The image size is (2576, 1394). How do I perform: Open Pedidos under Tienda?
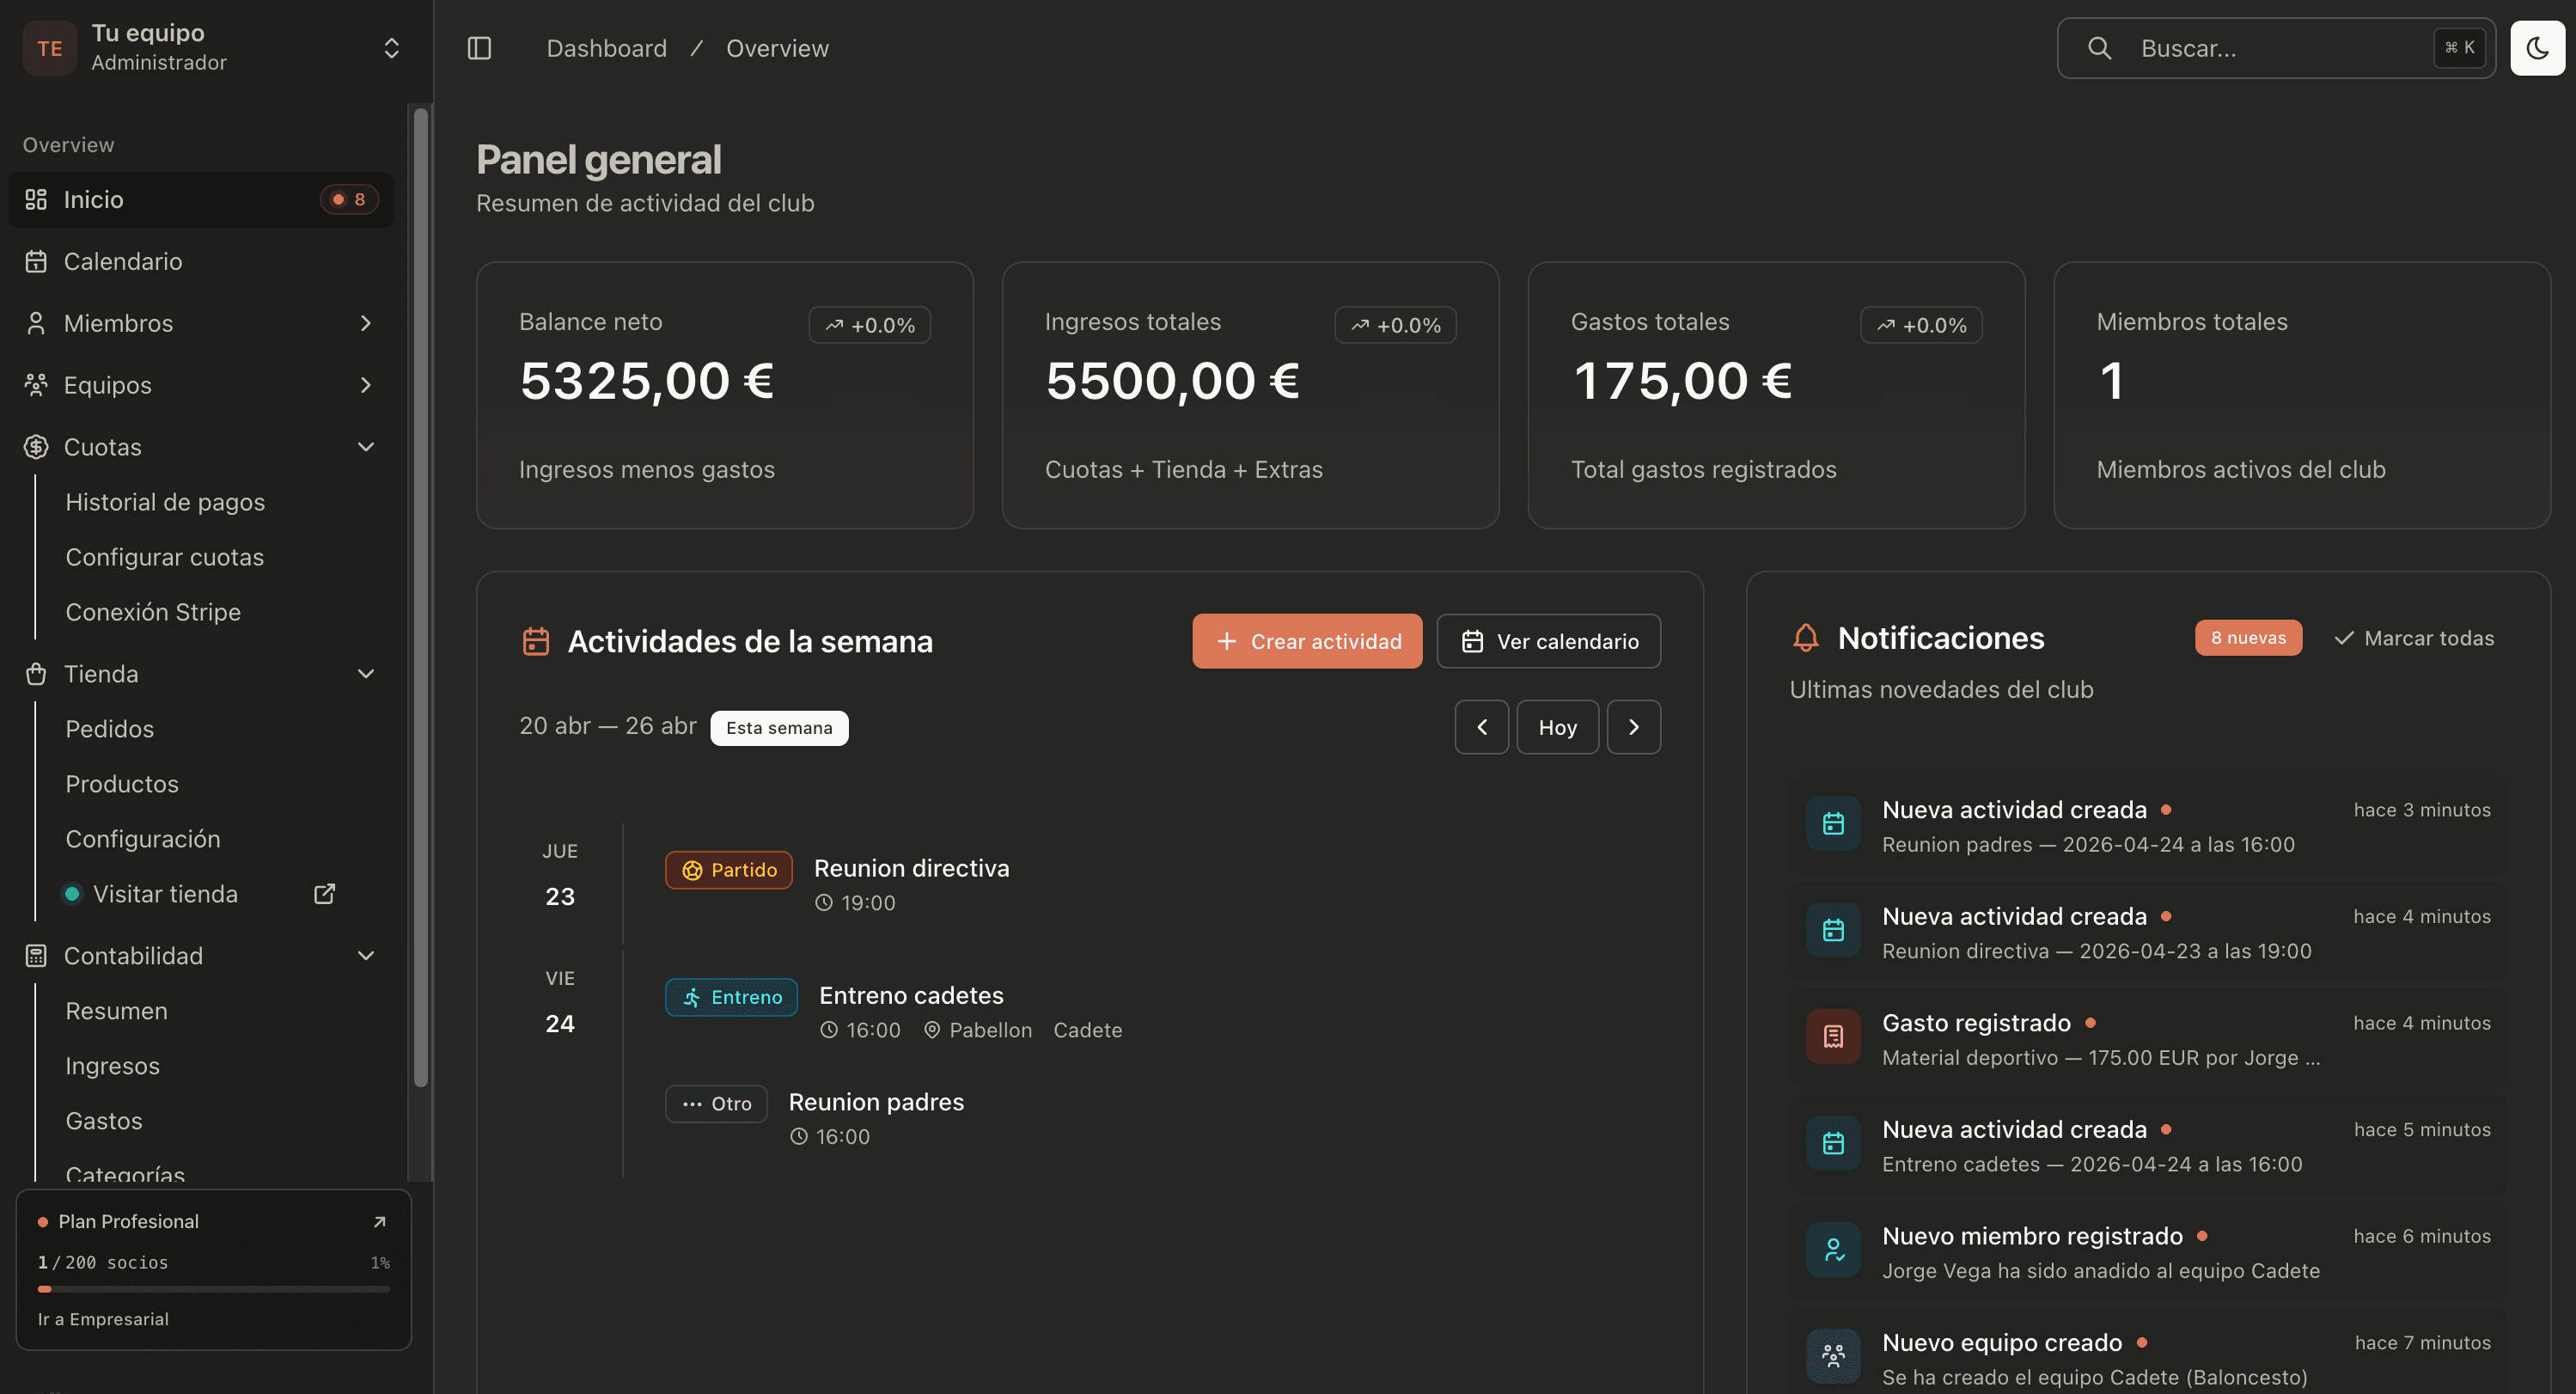pyautogui.click(x=109, y=729)
